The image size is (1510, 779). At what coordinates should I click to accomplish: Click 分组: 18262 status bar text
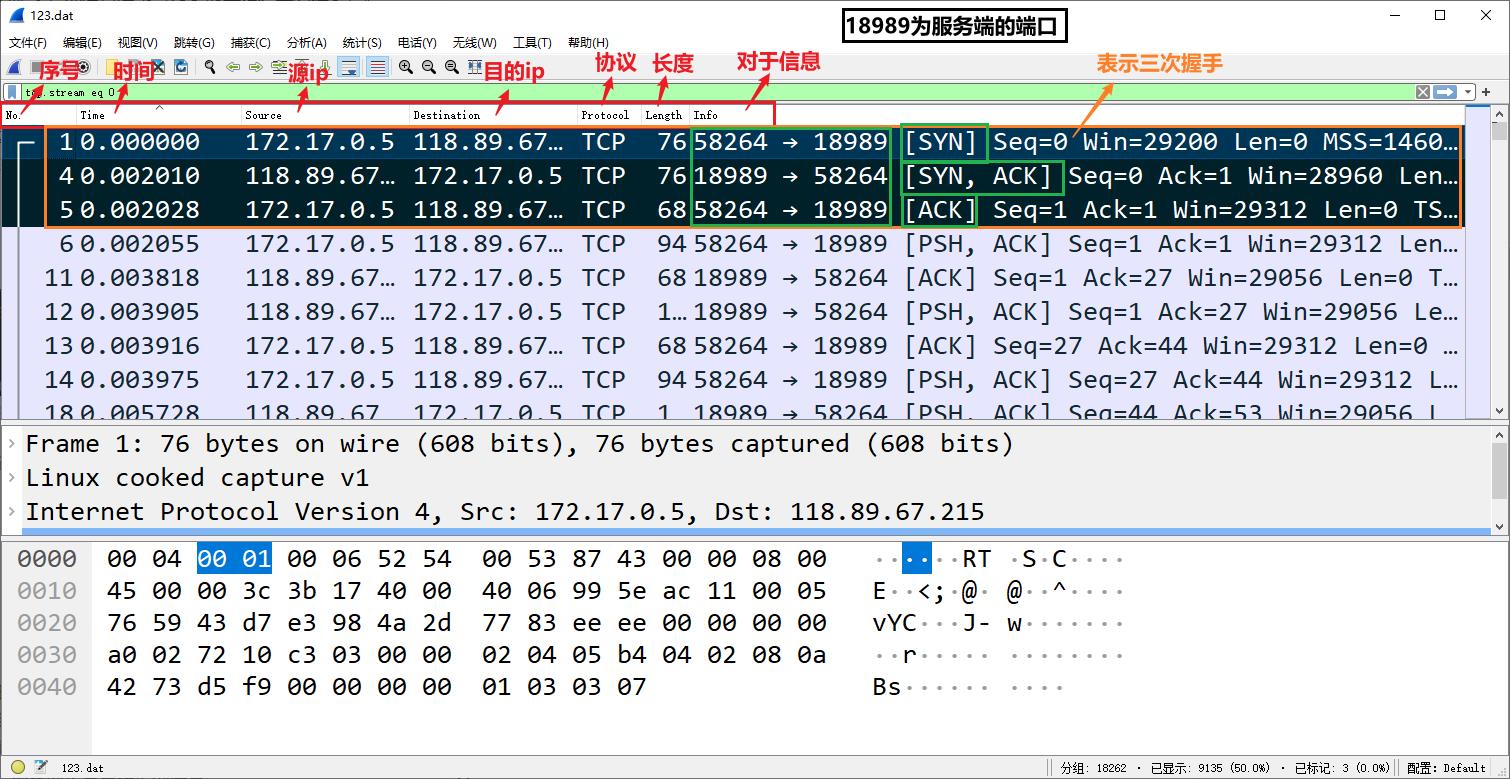[1093, 768]
